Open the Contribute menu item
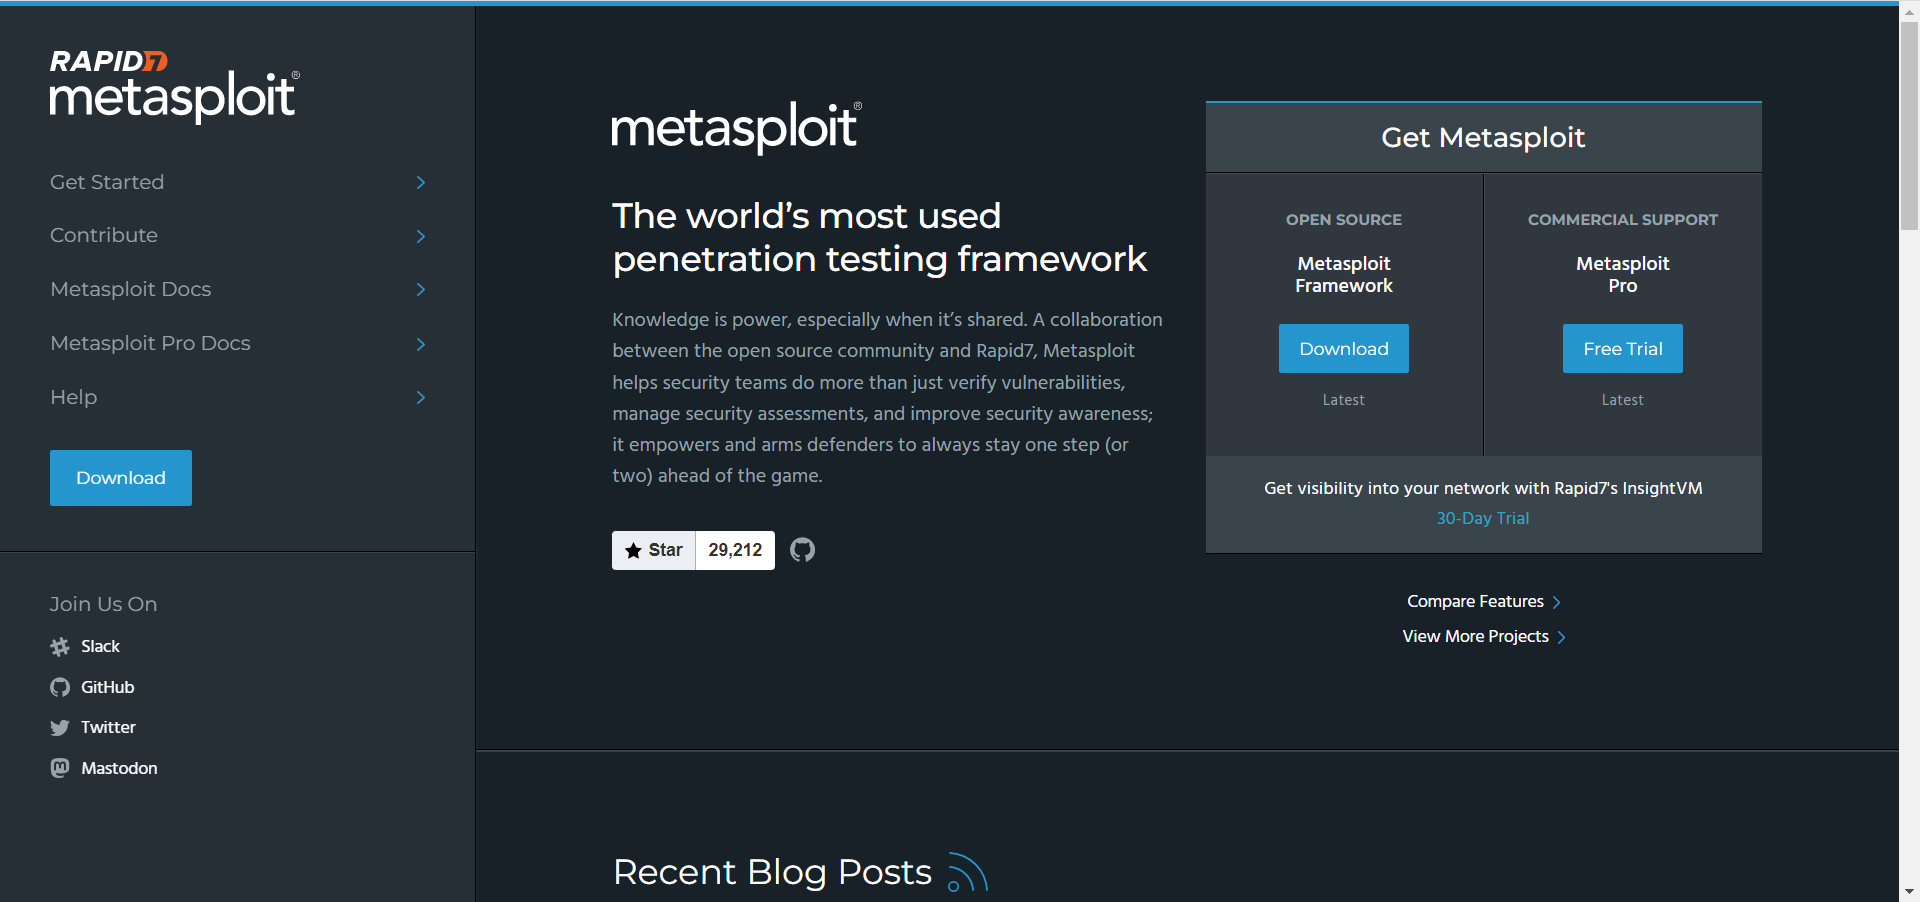Screen dimensions: 1920x902 104,235
